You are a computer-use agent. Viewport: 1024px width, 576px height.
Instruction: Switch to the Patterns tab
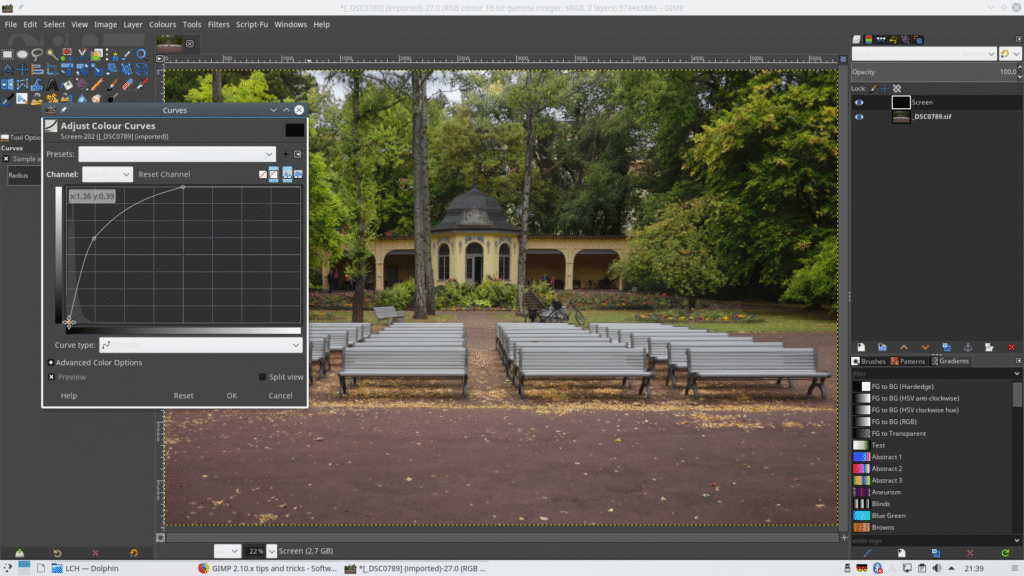point(908,361)
